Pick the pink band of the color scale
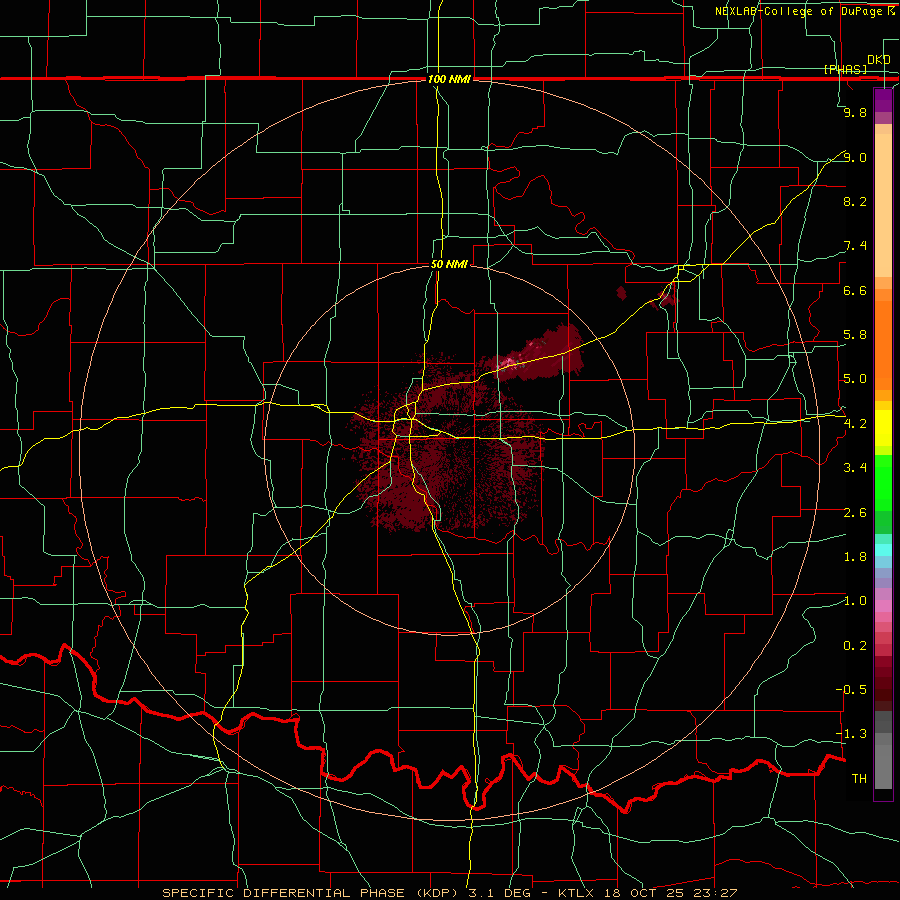Viewport: 900px width, 900px height. click(x=883, y=606)
